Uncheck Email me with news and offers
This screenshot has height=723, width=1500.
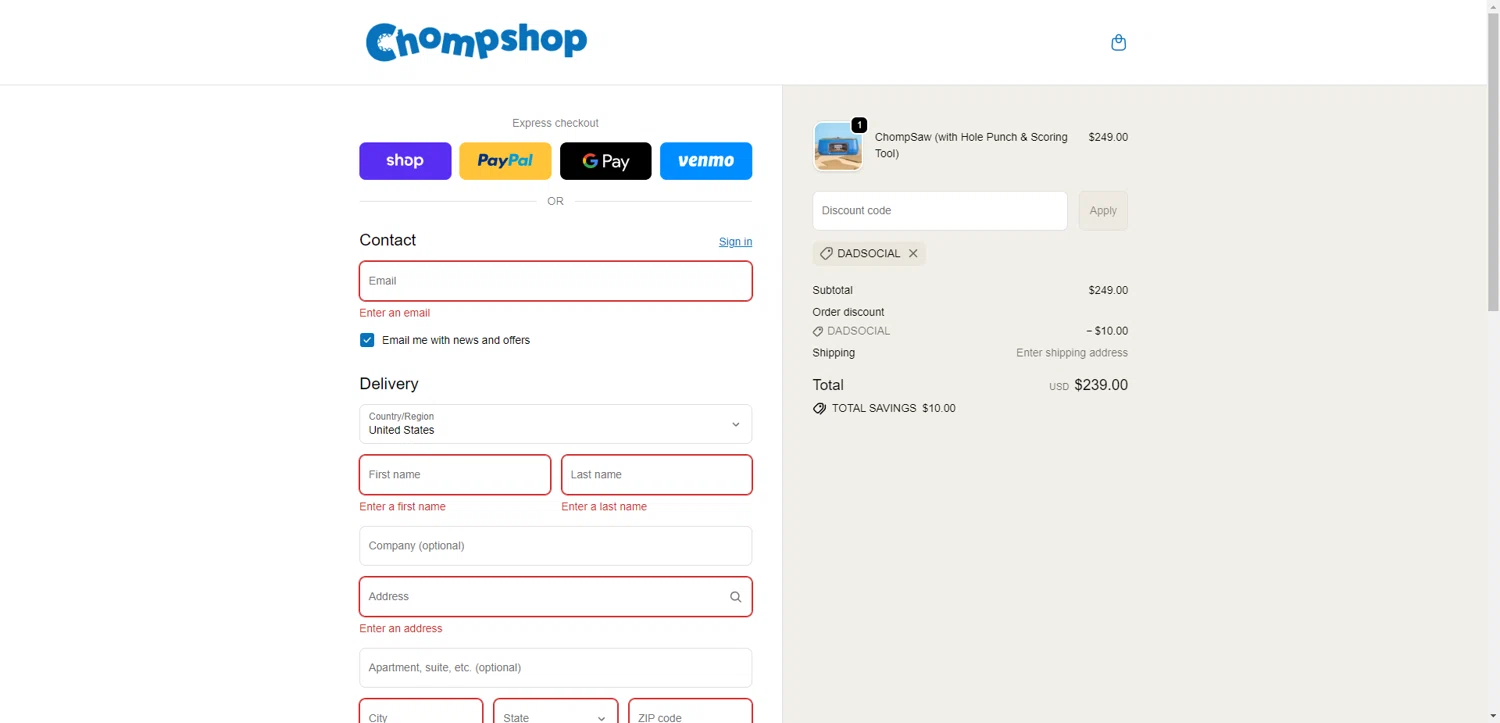point(367,340)
